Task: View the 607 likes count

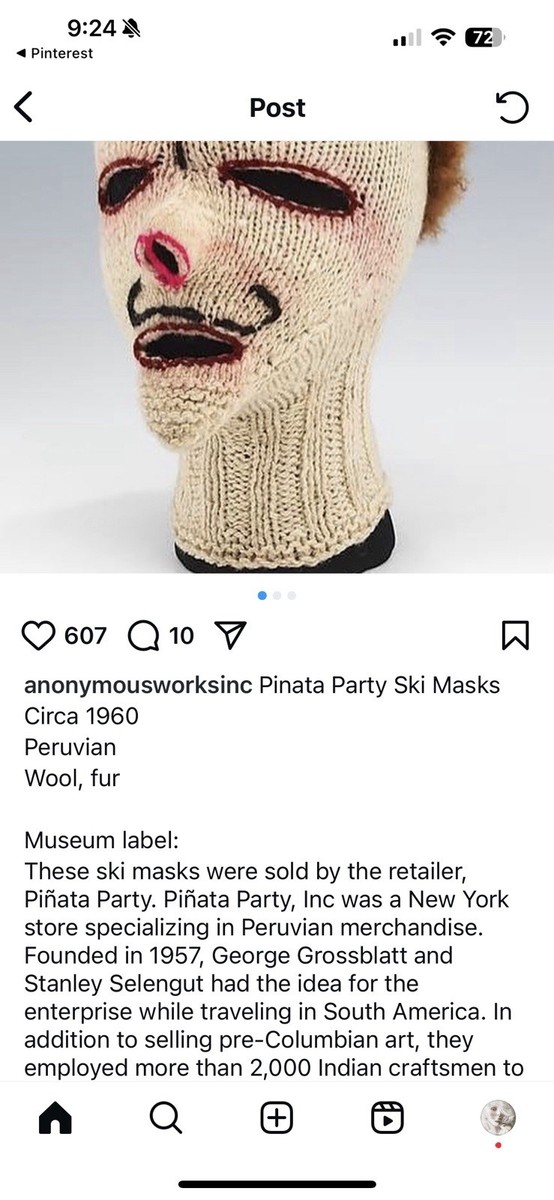Action: [85, 636]
